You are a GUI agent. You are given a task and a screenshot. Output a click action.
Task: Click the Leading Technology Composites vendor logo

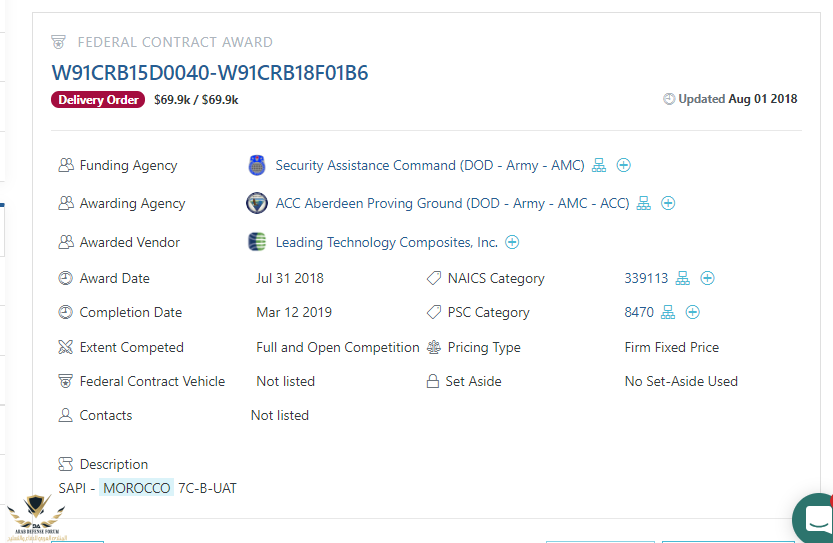click(x=257, y=242)
